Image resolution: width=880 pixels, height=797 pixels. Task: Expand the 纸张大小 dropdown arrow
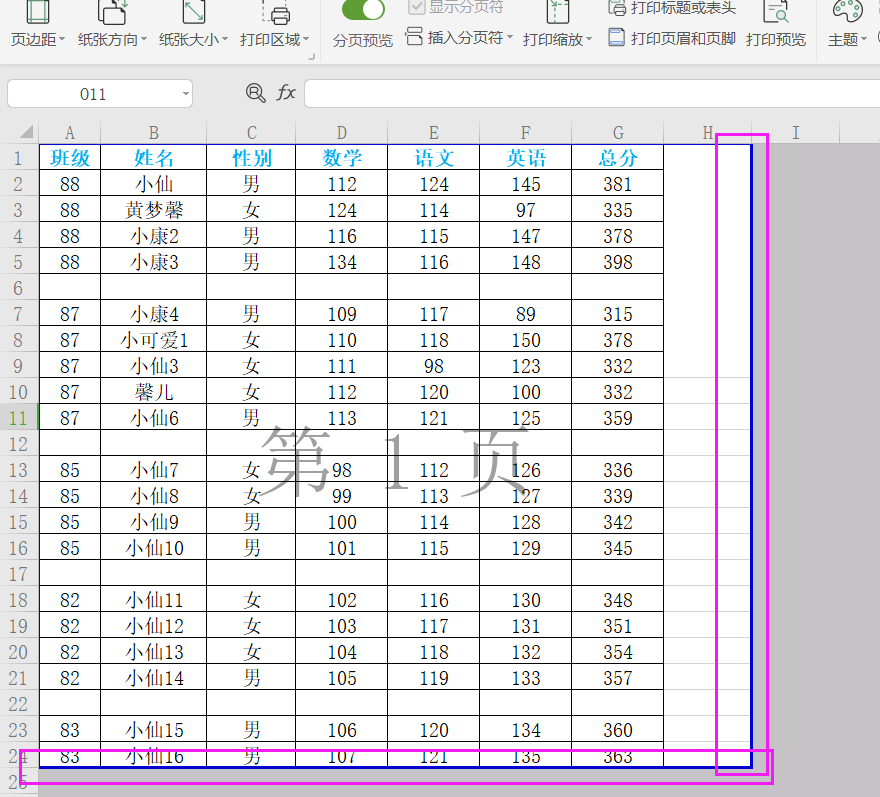click(x=224, y=39)
